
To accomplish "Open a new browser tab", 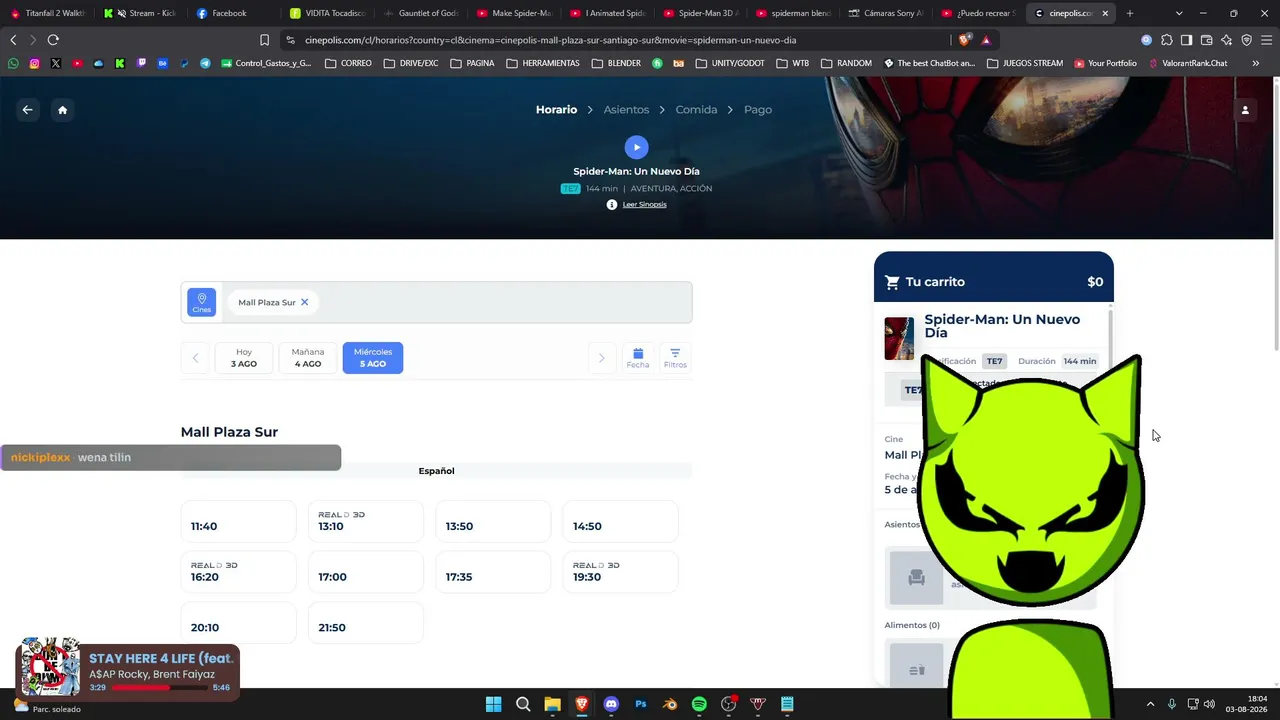I will [1130, 13].
